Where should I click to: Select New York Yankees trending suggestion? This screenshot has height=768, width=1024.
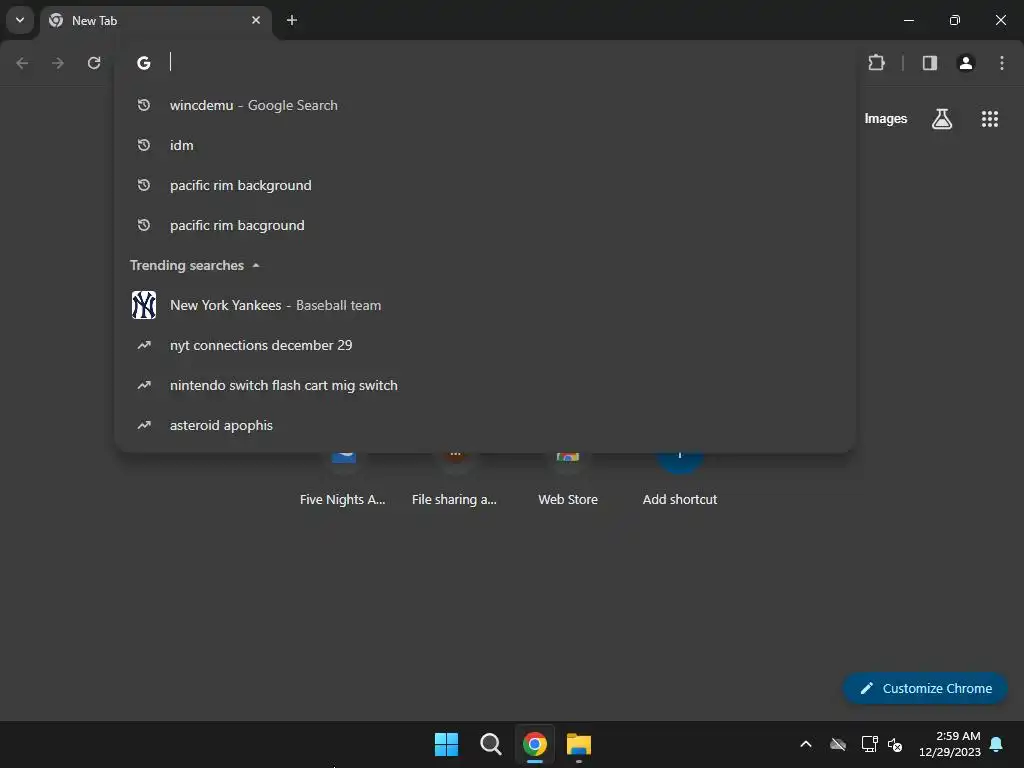(485, 305)
